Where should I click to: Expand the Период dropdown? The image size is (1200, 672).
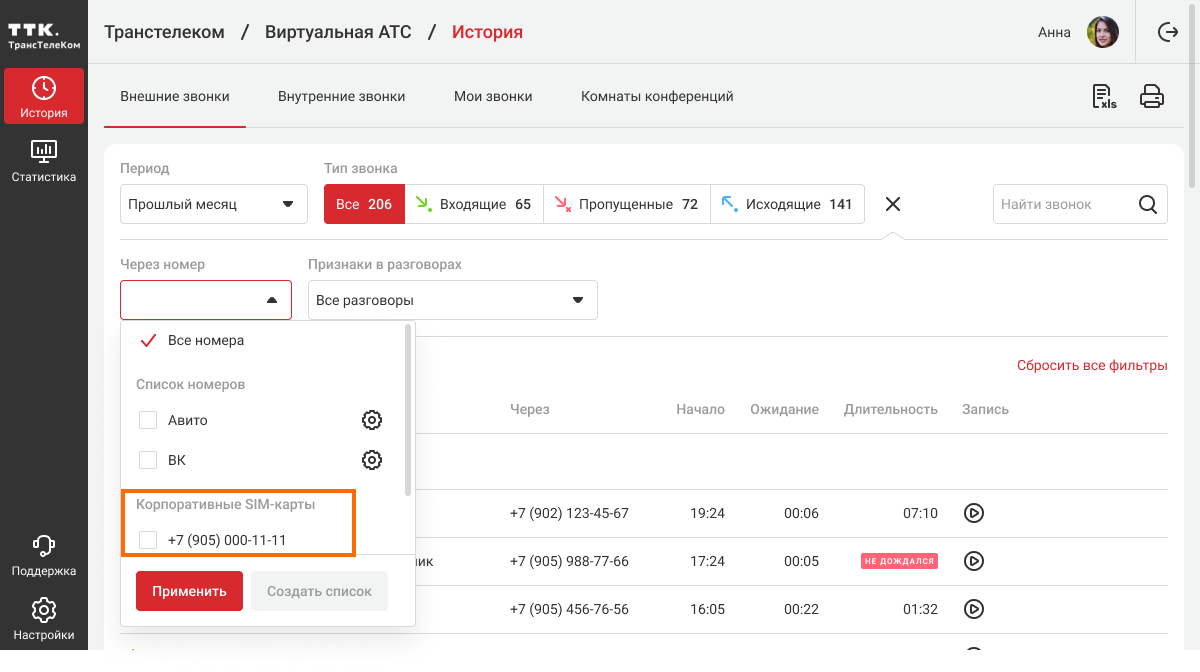pos(207,204)
